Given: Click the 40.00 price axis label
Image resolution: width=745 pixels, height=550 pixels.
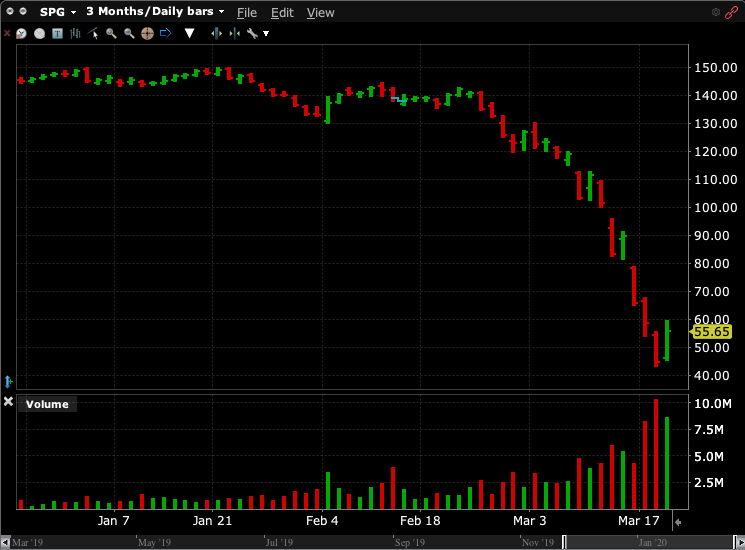Looking at the screenshot, I should (711, 376).
